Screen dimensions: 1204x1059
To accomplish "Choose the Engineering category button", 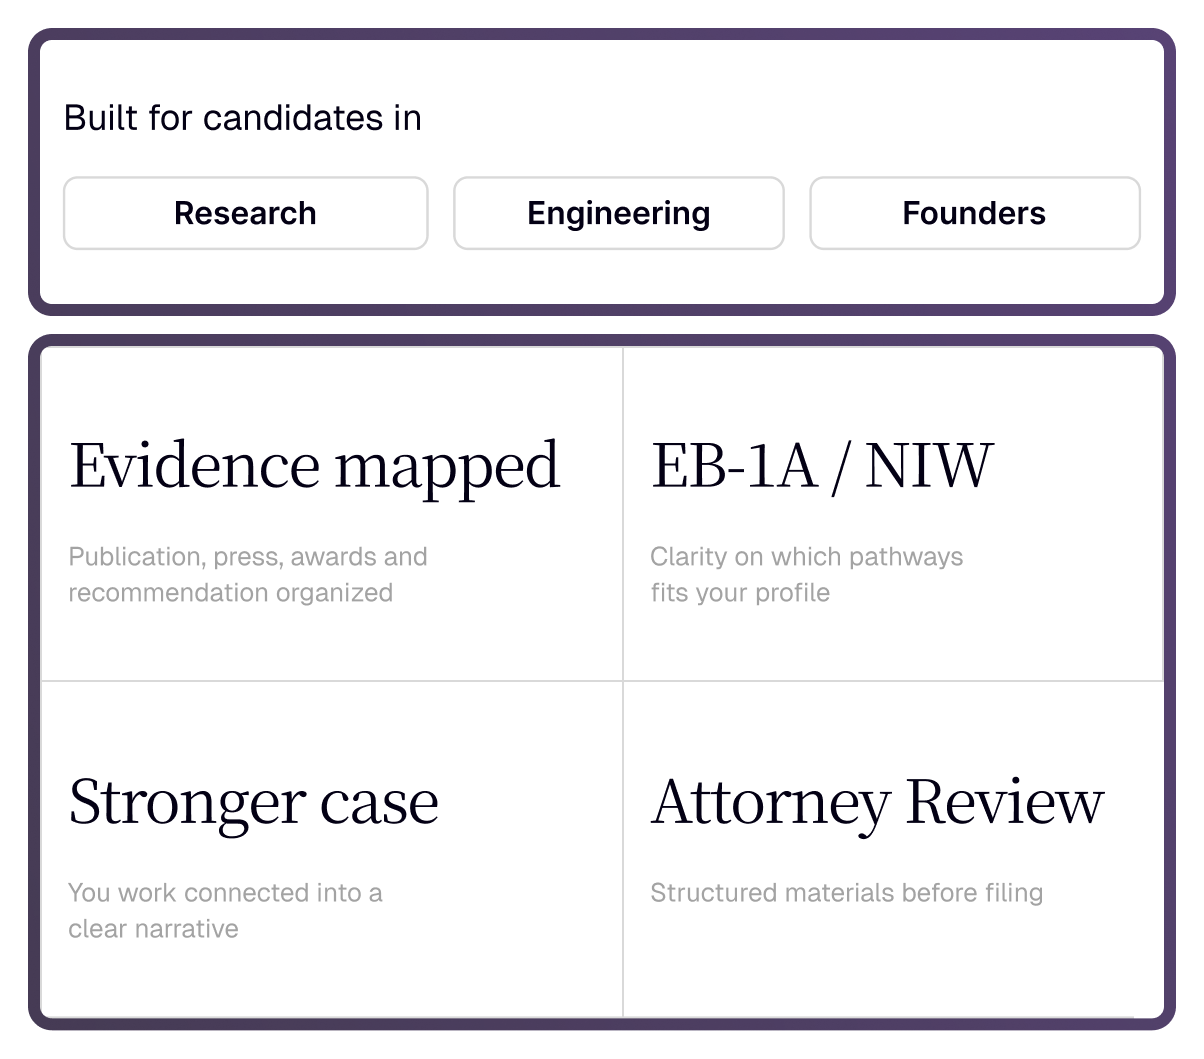I will (x=618, y=213).
